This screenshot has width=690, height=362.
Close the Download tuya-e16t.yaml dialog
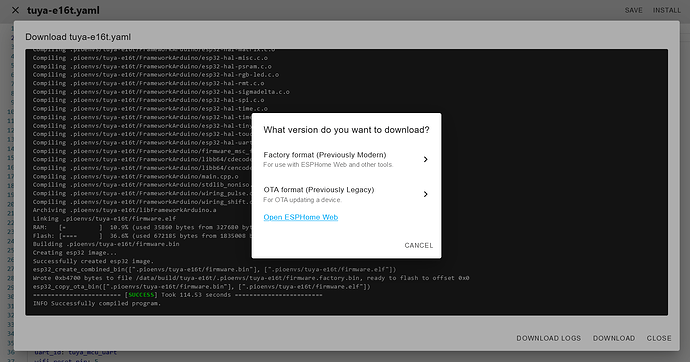point(659,338)
